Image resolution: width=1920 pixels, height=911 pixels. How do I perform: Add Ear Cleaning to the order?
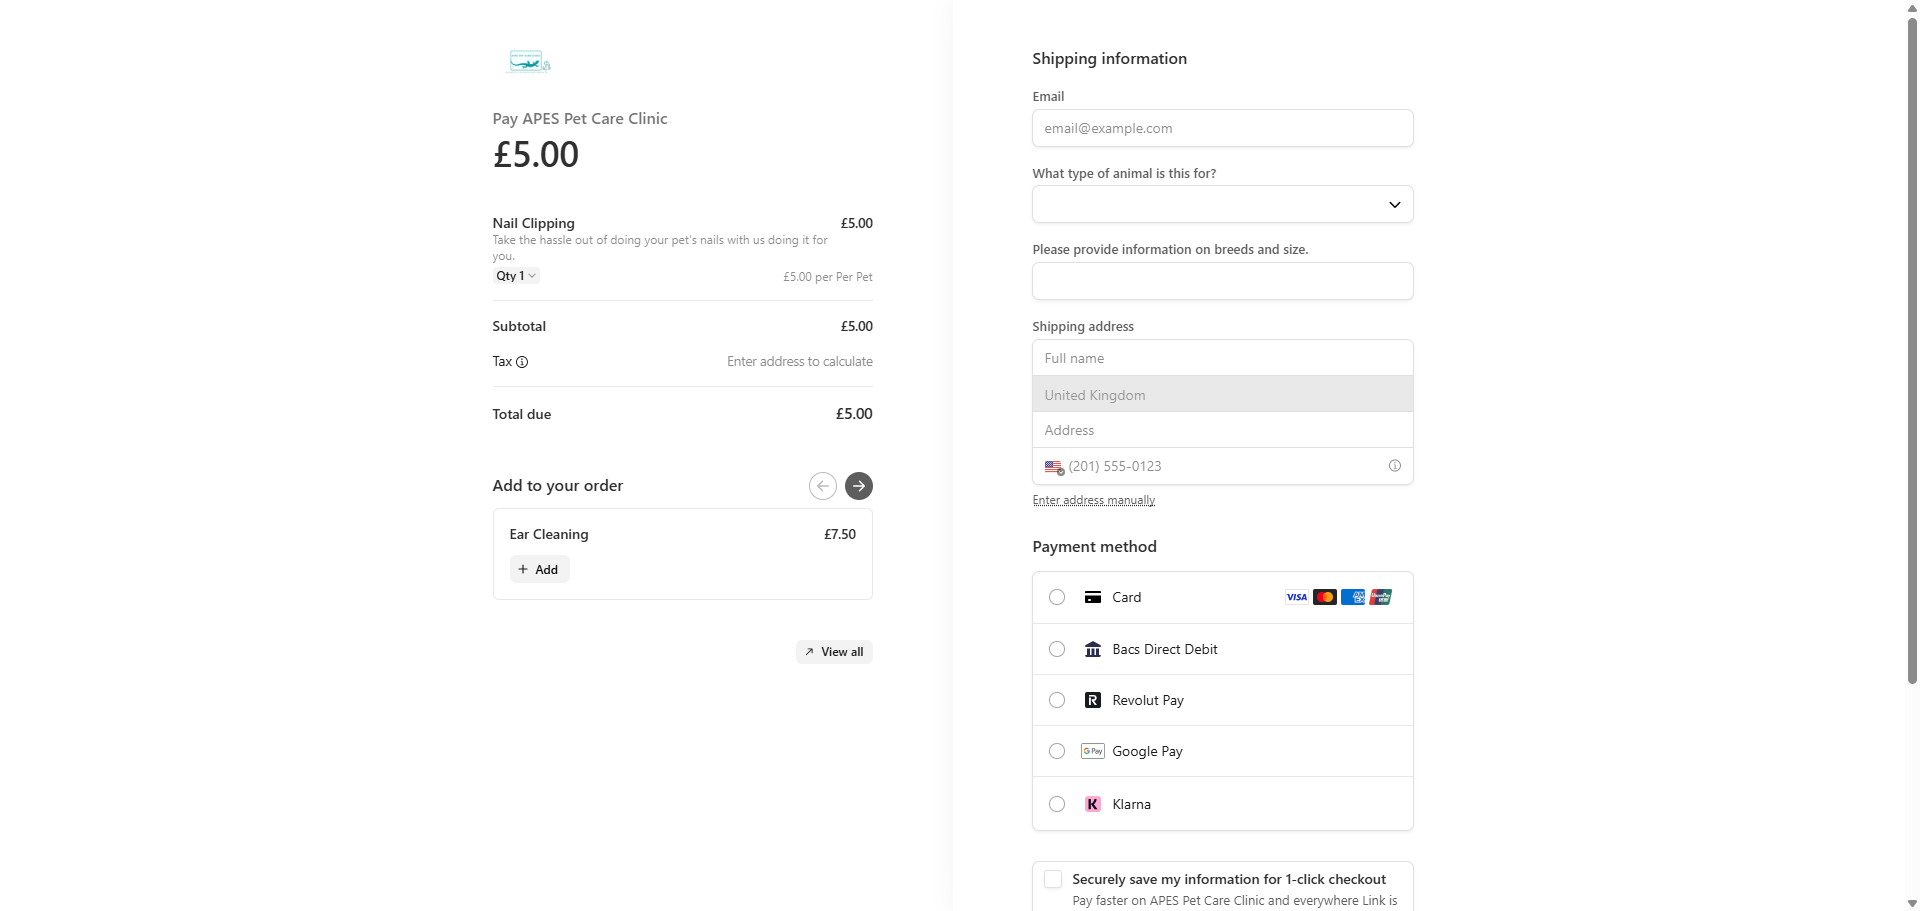click(539, 569)
